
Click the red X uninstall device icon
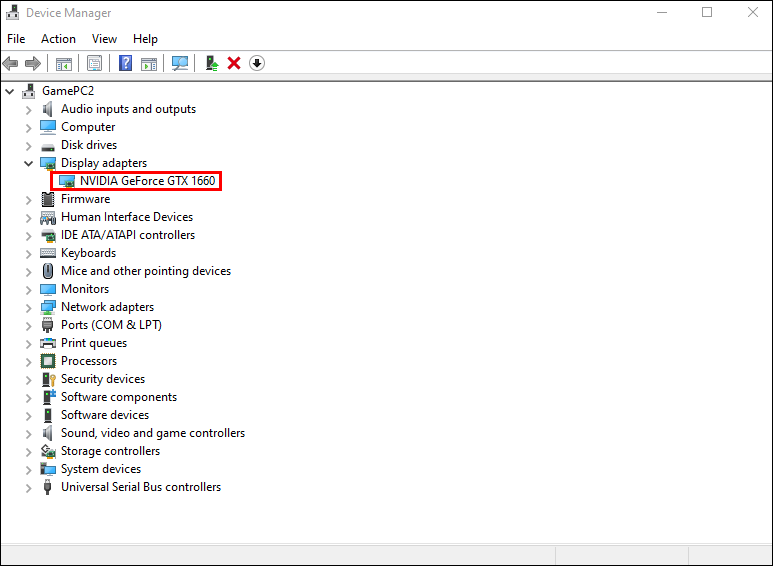coord(234,63)
